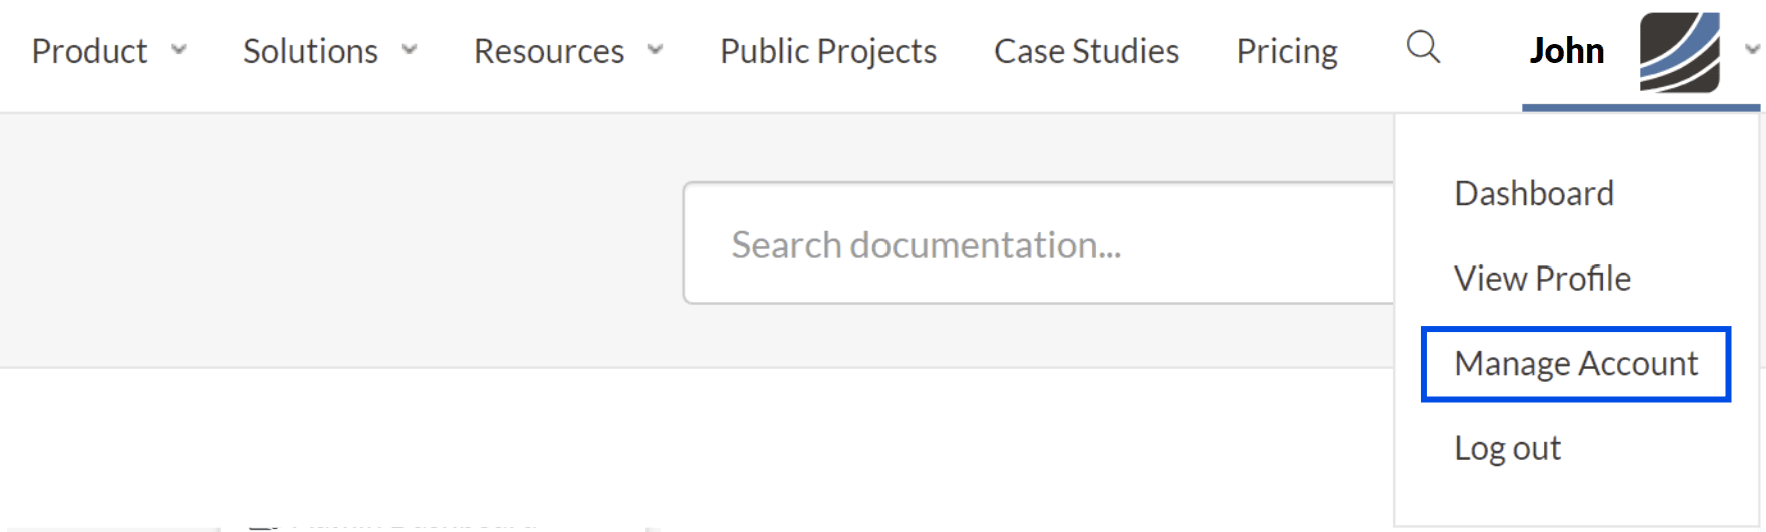Log out via the user dropdown
The image size is (1766, 532).
click(1507, 448)
